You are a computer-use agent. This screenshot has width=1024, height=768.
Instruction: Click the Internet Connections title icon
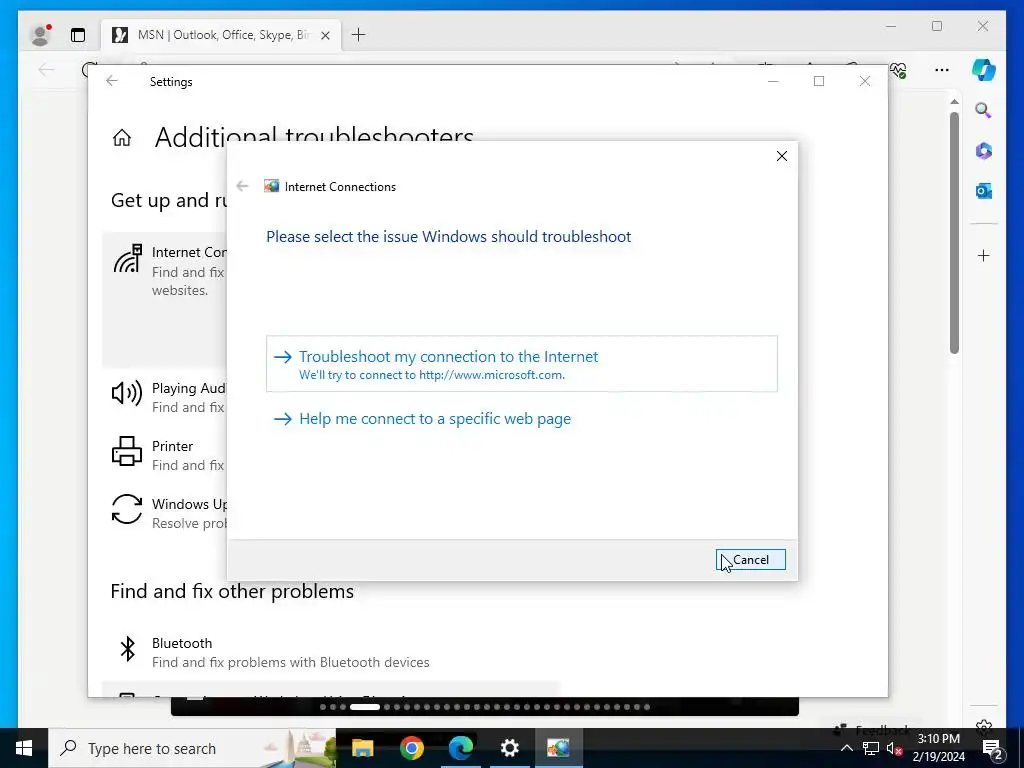point(271,186)
